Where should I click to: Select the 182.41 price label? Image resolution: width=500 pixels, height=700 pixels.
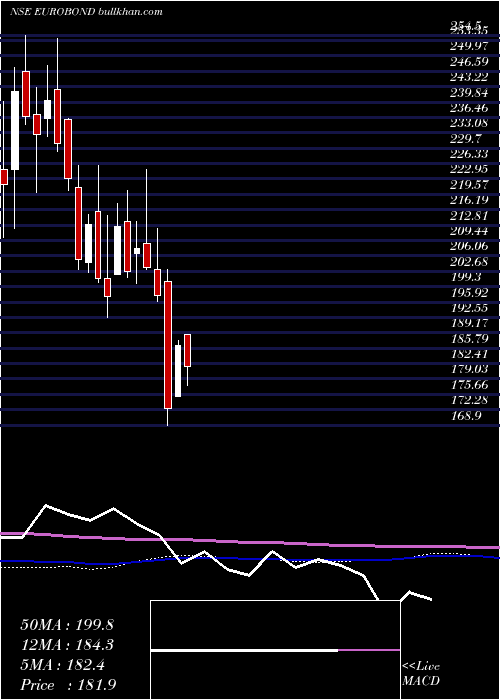coord(469,354)
